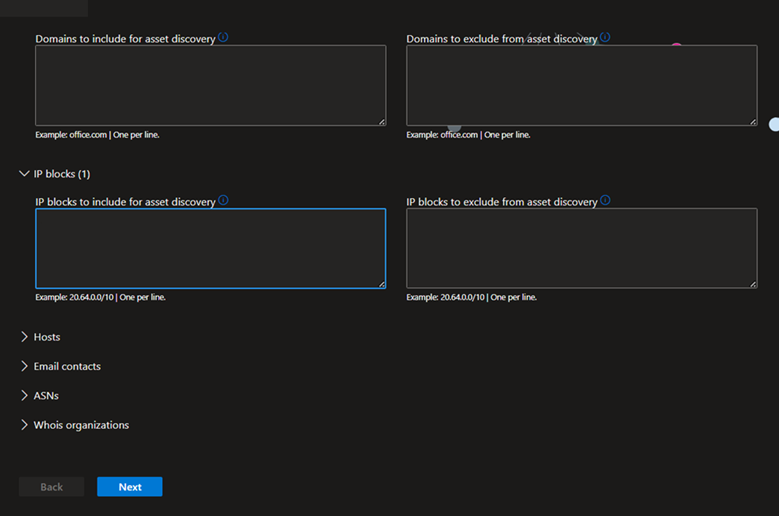The height and width of the screenshot is (516, 779).
Task: Click resize grip of Domains to include box
Action: point(382,122)
